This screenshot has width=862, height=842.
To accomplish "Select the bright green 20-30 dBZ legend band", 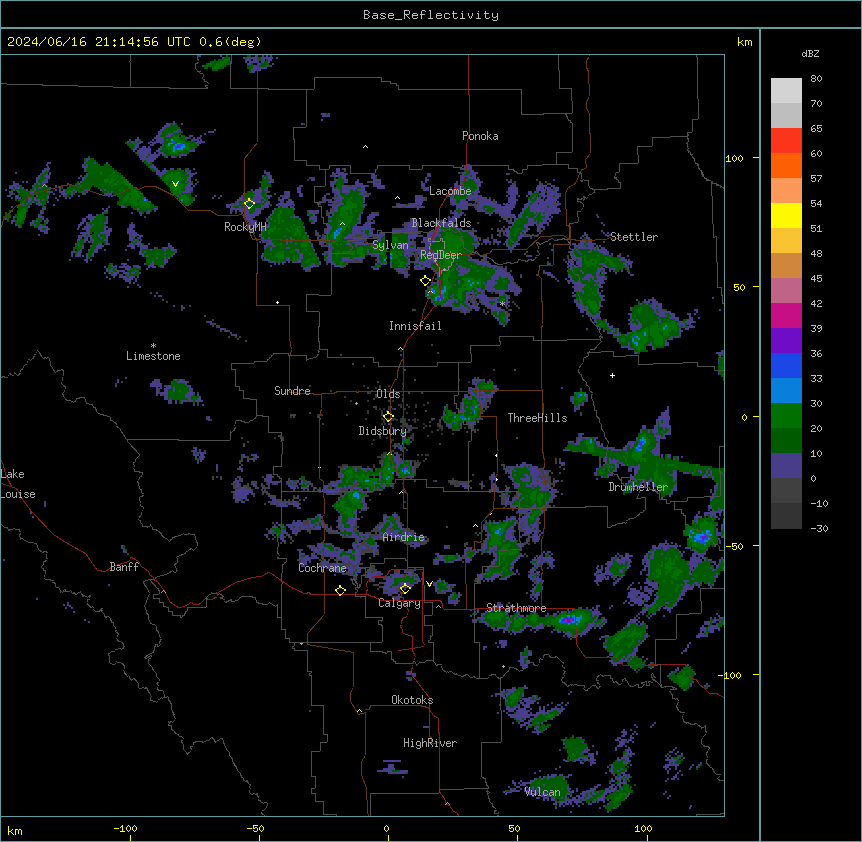I will click(x=786, y=416).
